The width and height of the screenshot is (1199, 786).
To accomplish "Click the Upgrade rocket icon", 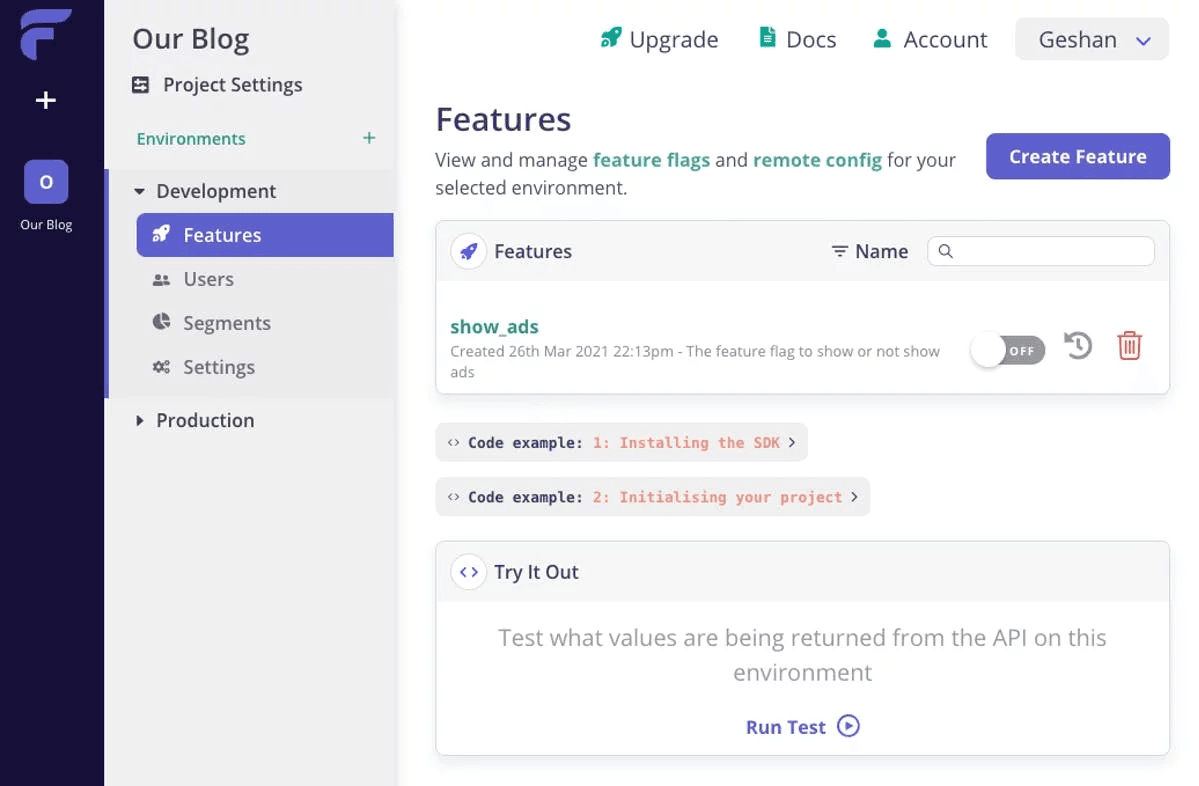I will click(x=611, y=37).
